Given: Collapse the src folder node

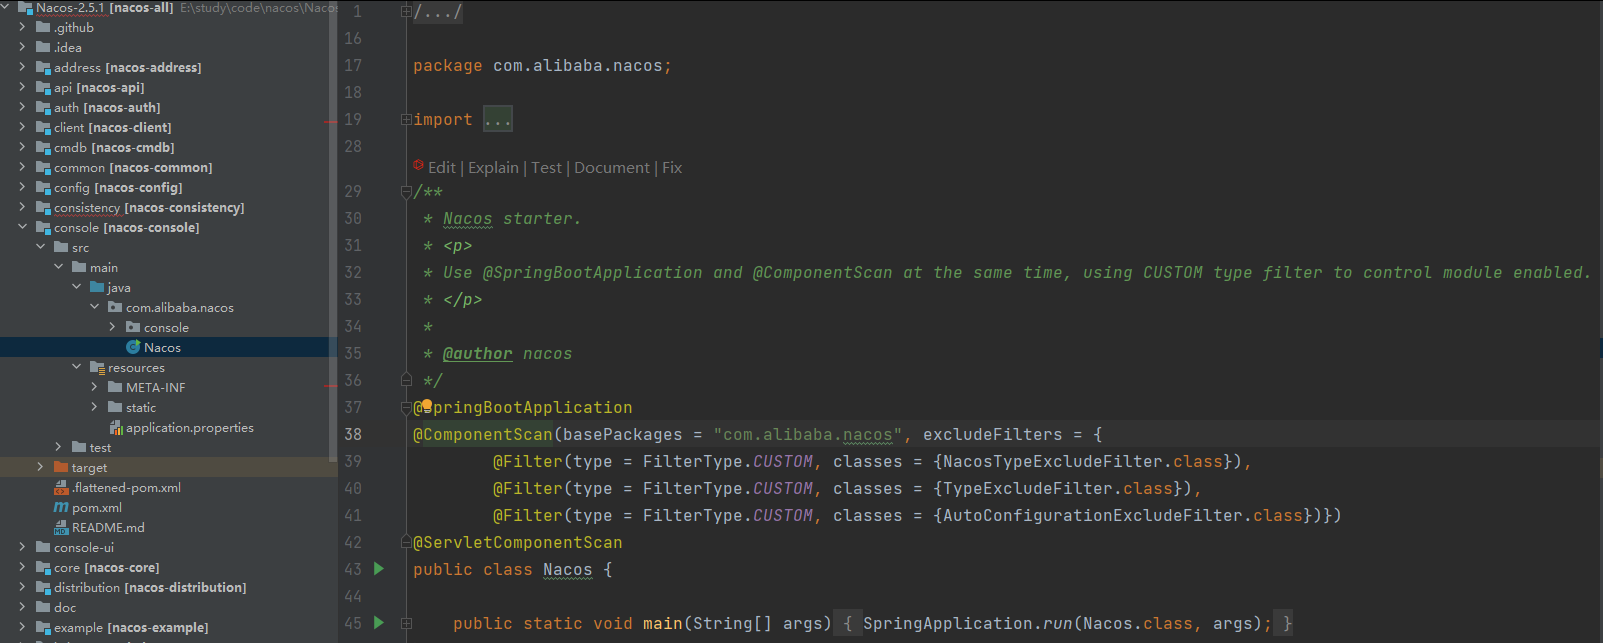Looking at the screenshot, I should [x=40, y=247].
